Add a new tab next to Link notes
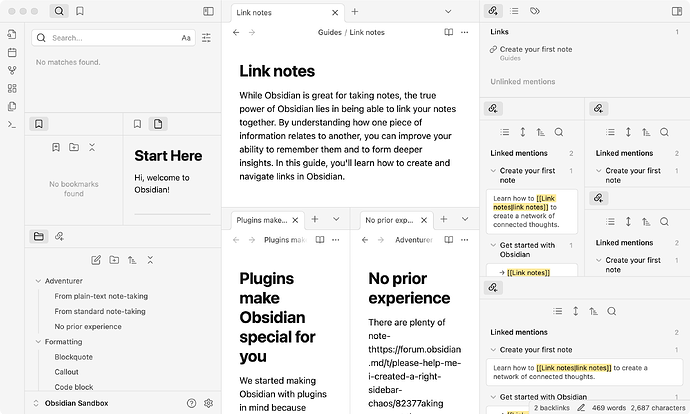Screen dimensions: 690x414 point(355,12)
